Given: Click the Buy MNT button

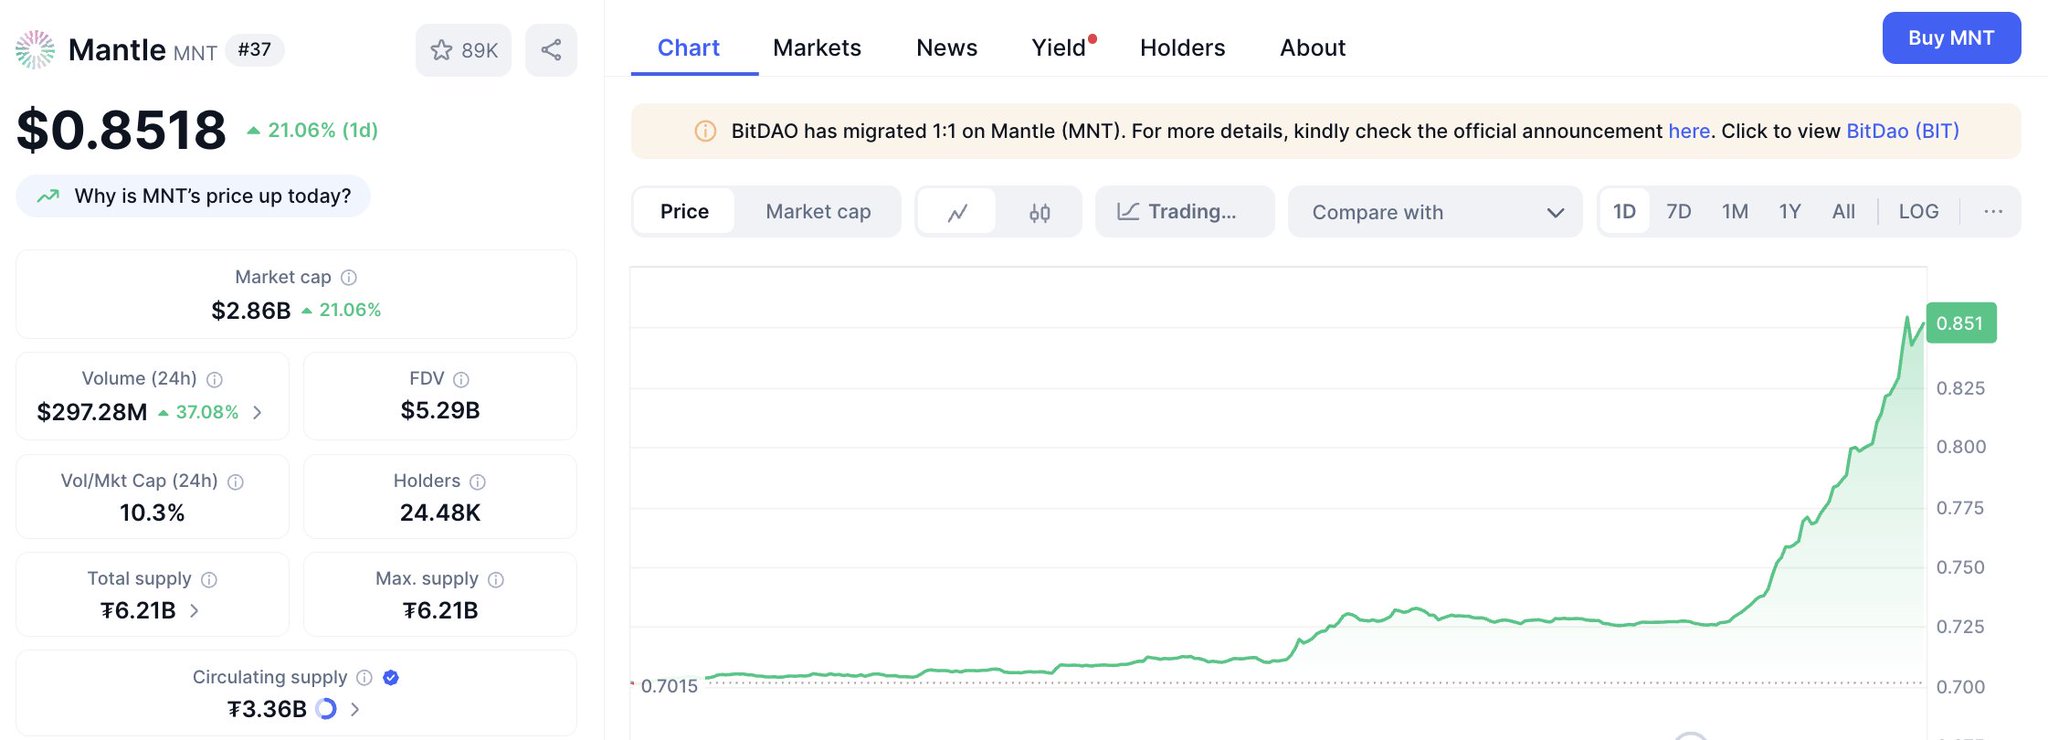Looking at the screenshot, I should [1950, 38].
